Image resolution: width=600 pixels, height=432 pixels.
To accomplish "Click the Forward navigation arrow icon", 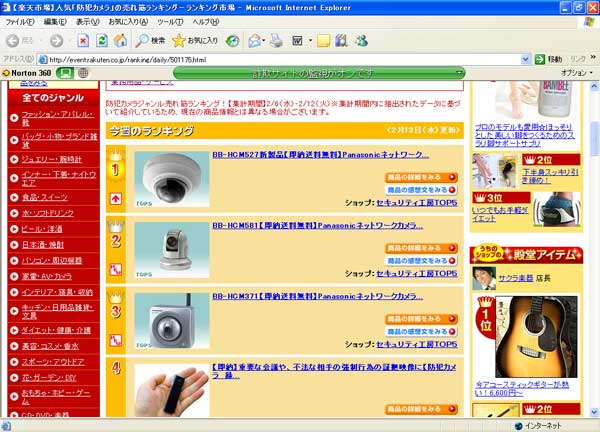I will (57, 40).
